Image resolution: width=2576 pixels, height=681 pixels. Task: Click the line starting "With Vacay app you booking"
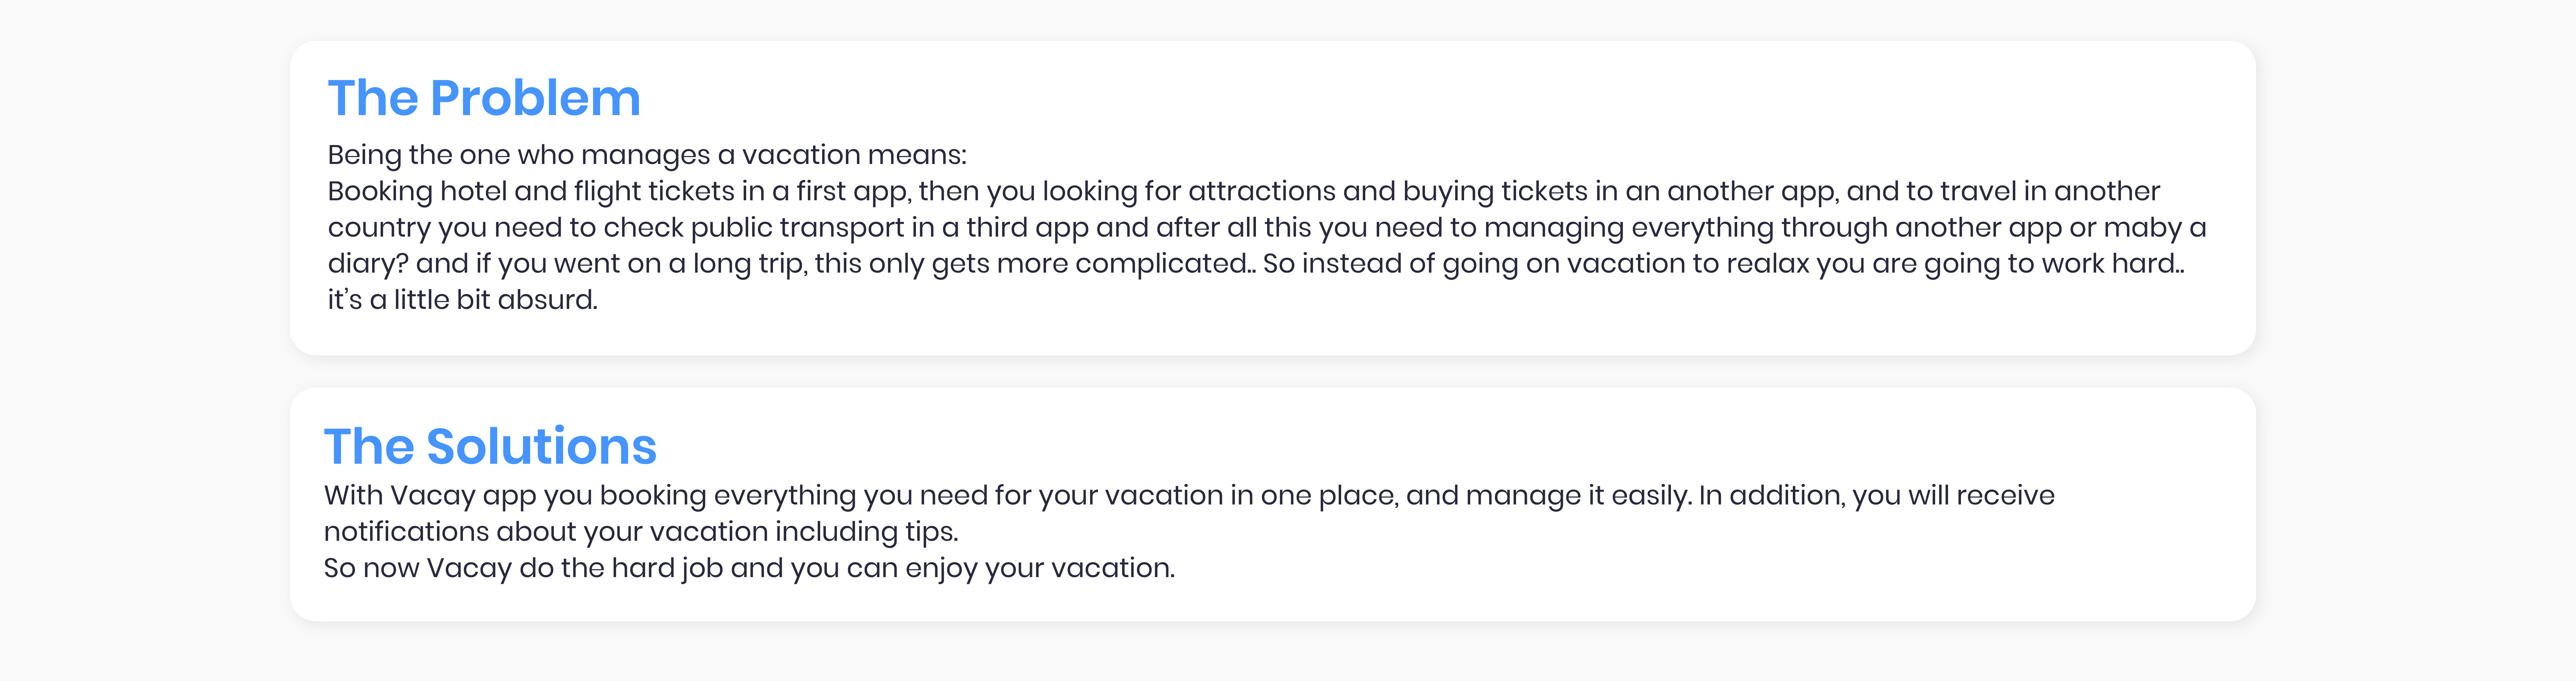tap(1189, 495)
